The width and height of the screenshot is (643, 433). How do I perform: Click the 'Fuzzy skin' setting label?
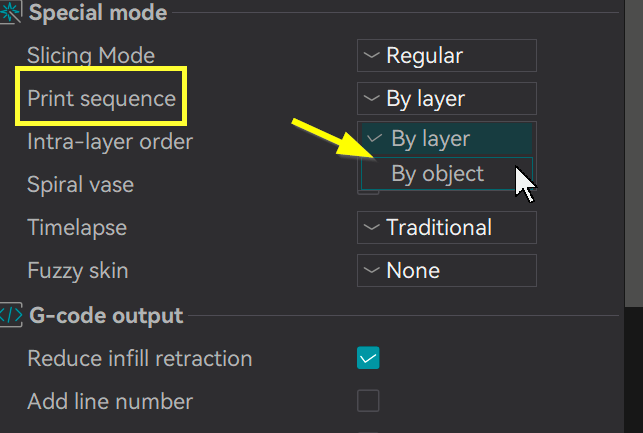click(78, 270)
